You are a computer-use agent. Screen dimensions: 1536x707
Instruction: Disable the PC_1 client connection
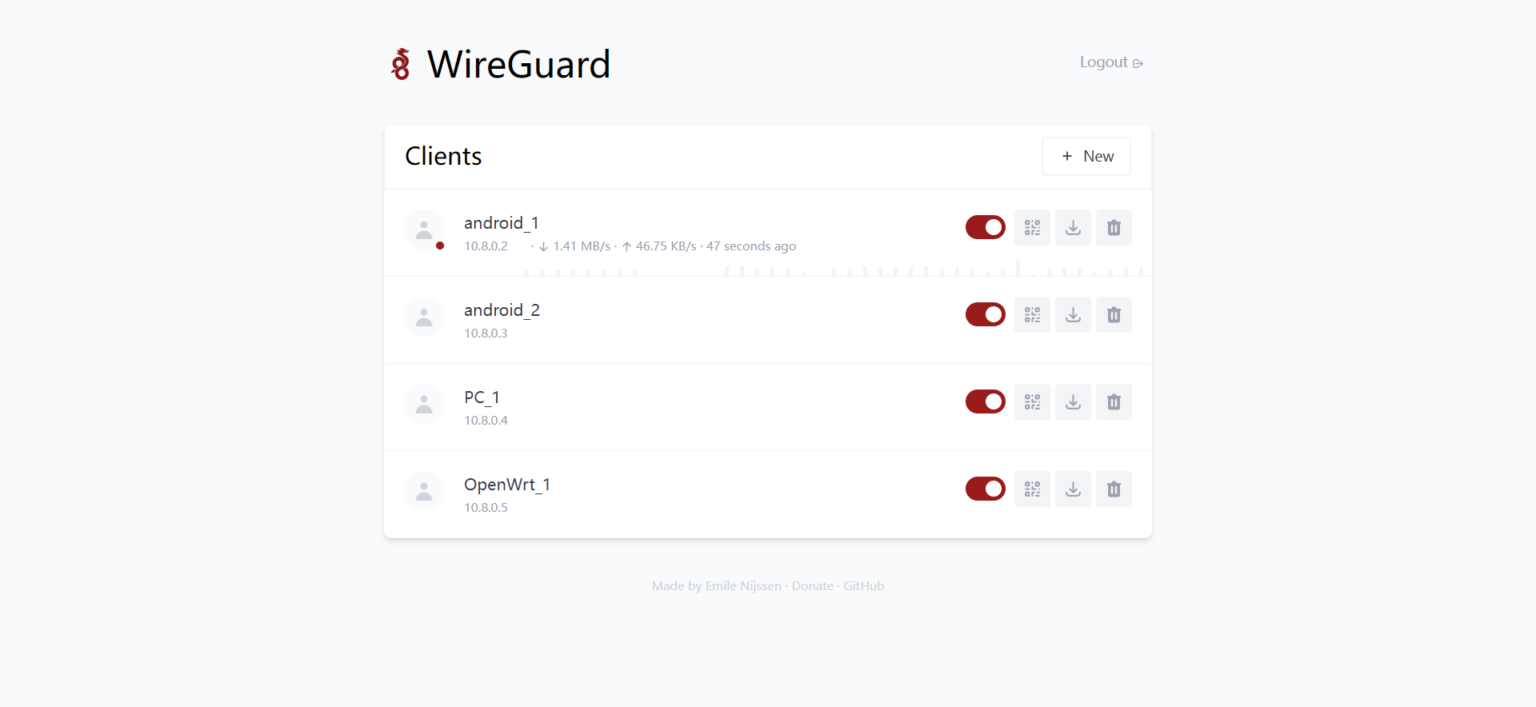(x=985, y=401)
